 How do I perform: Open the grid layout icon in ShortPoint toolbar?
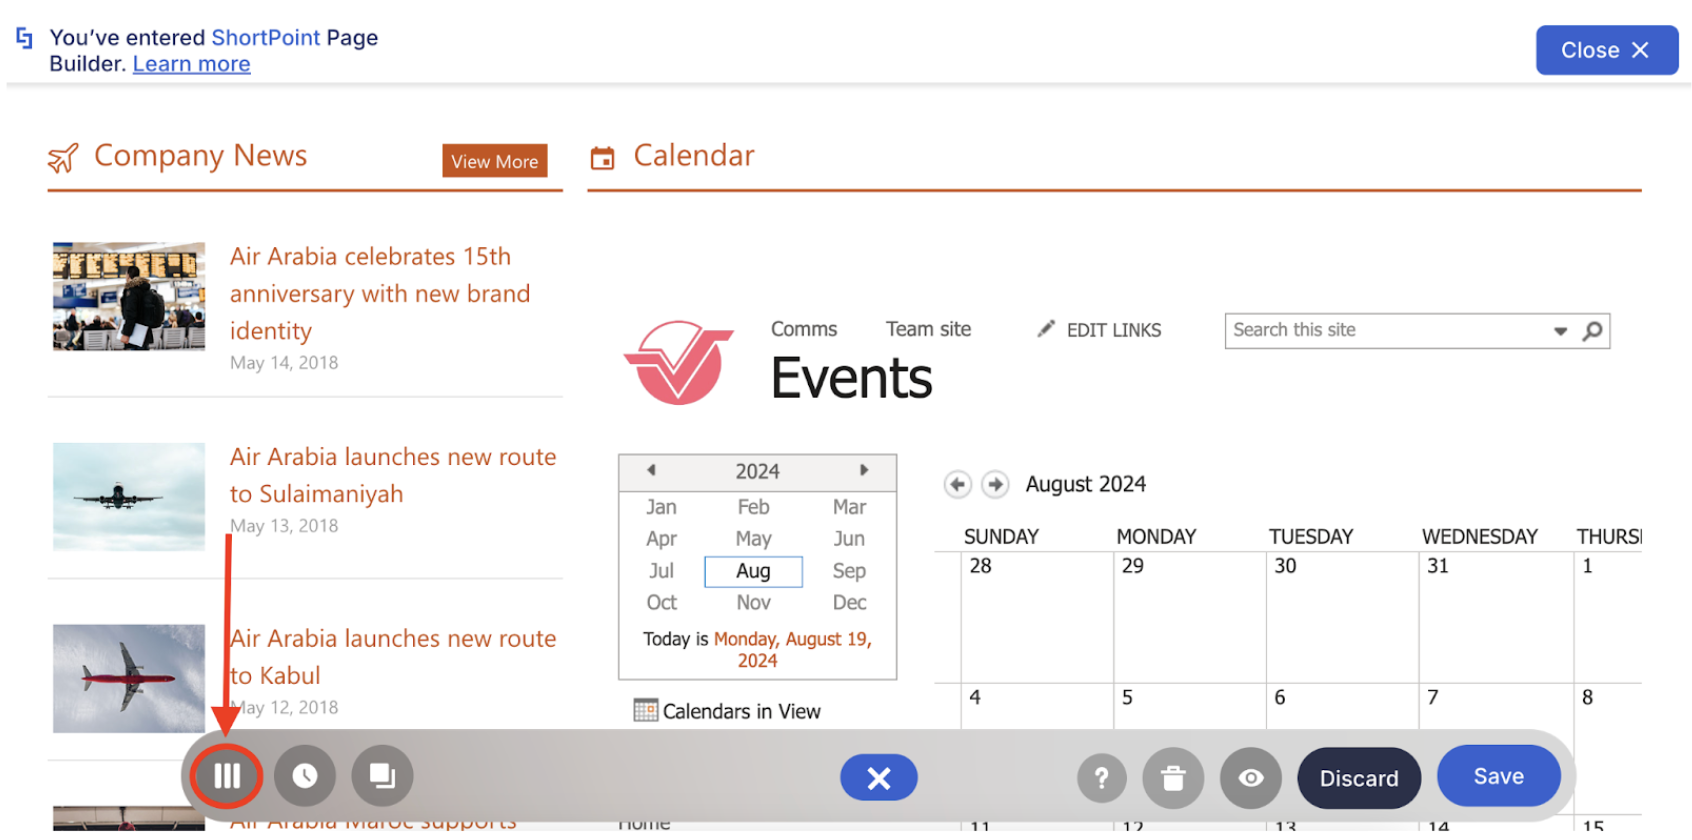pyautogui.click(x=227, y=776)
